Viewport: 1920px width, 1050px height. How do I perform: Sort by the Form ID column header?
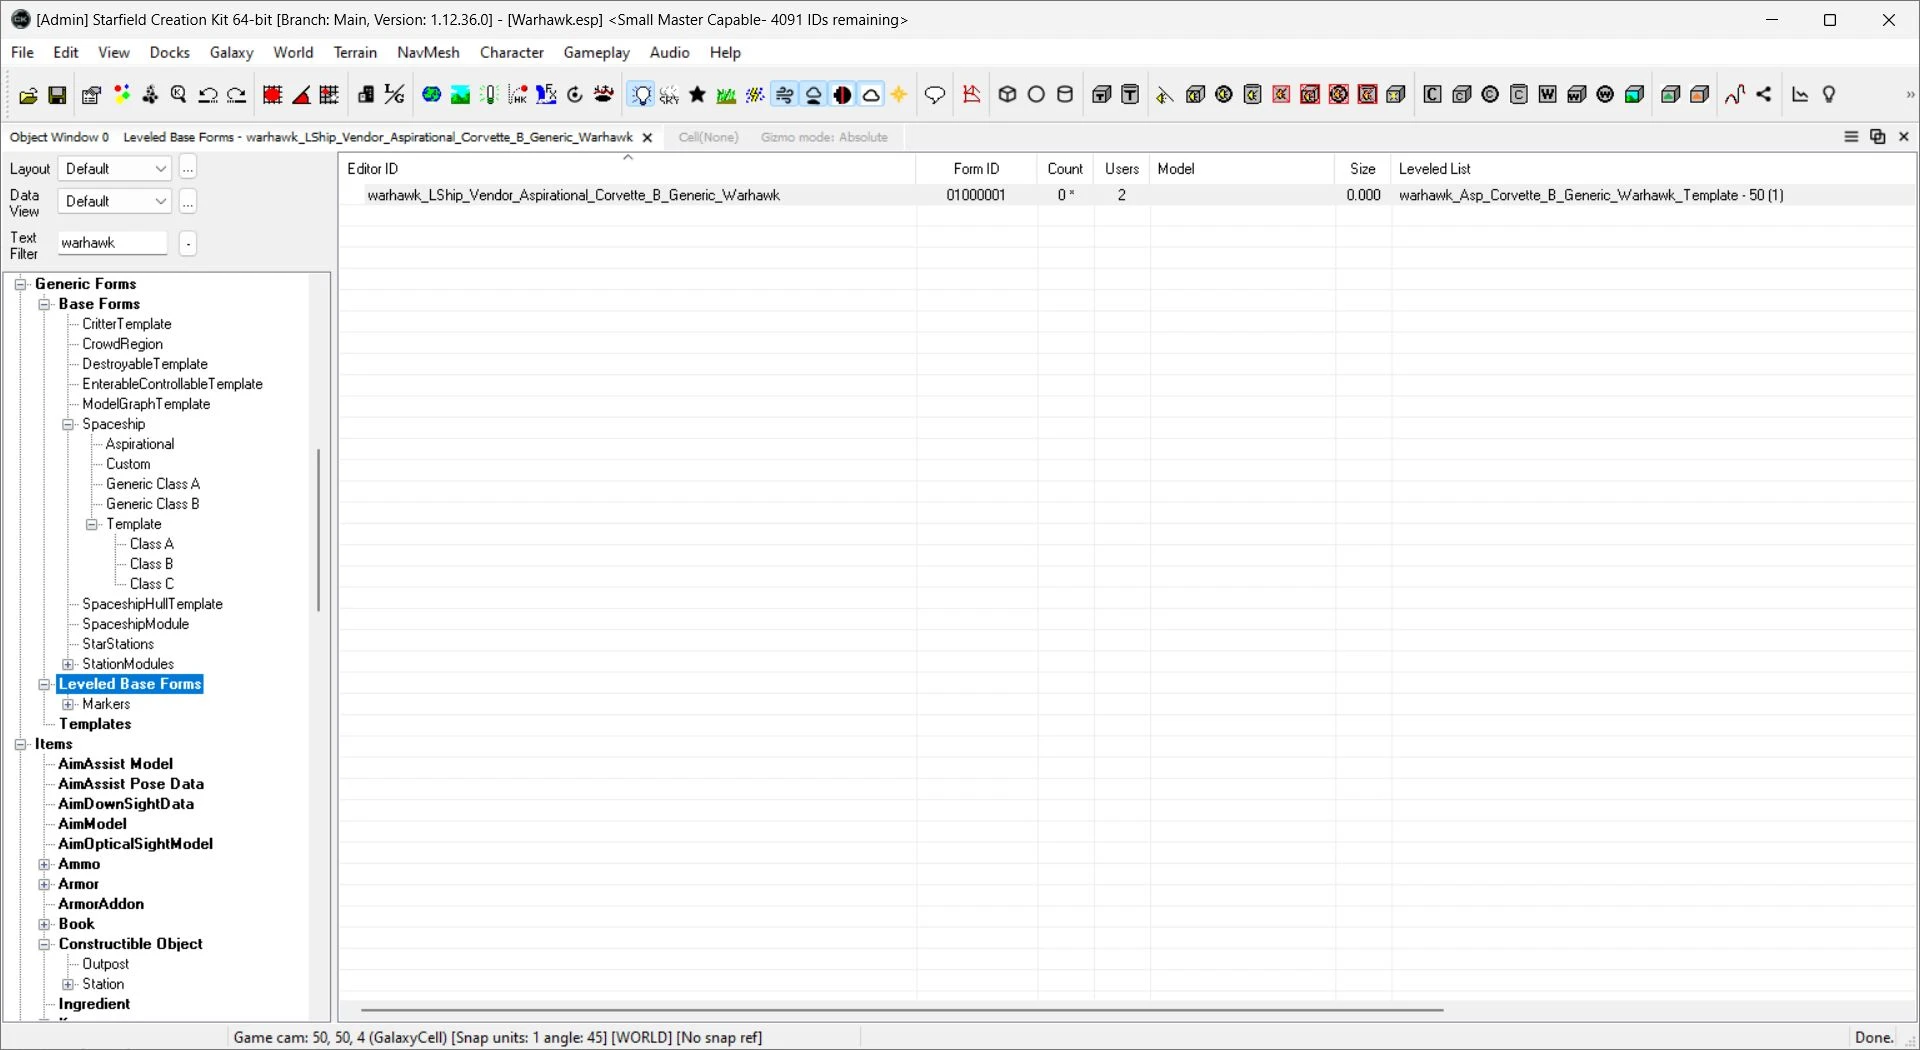[977, 169]
